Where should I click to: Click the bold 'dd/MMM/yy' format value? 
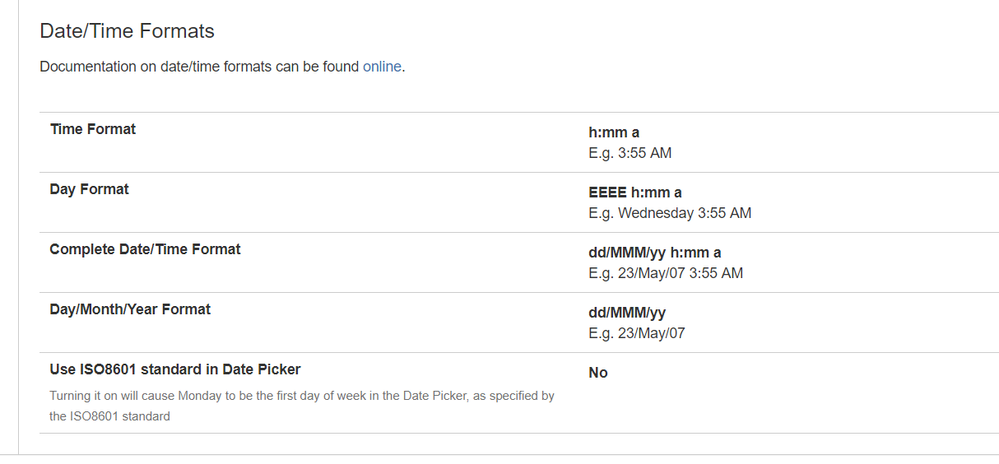pyautogui.click(x=627, y=312)
